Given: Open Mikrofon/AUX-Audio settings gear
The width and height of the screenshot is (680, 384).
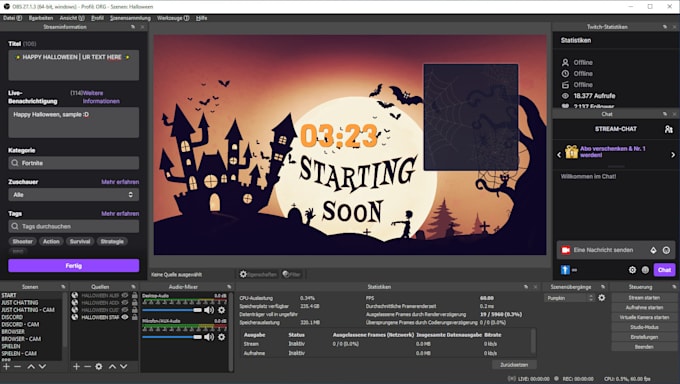Looking at the screenshot, I should tap(222, 337).
